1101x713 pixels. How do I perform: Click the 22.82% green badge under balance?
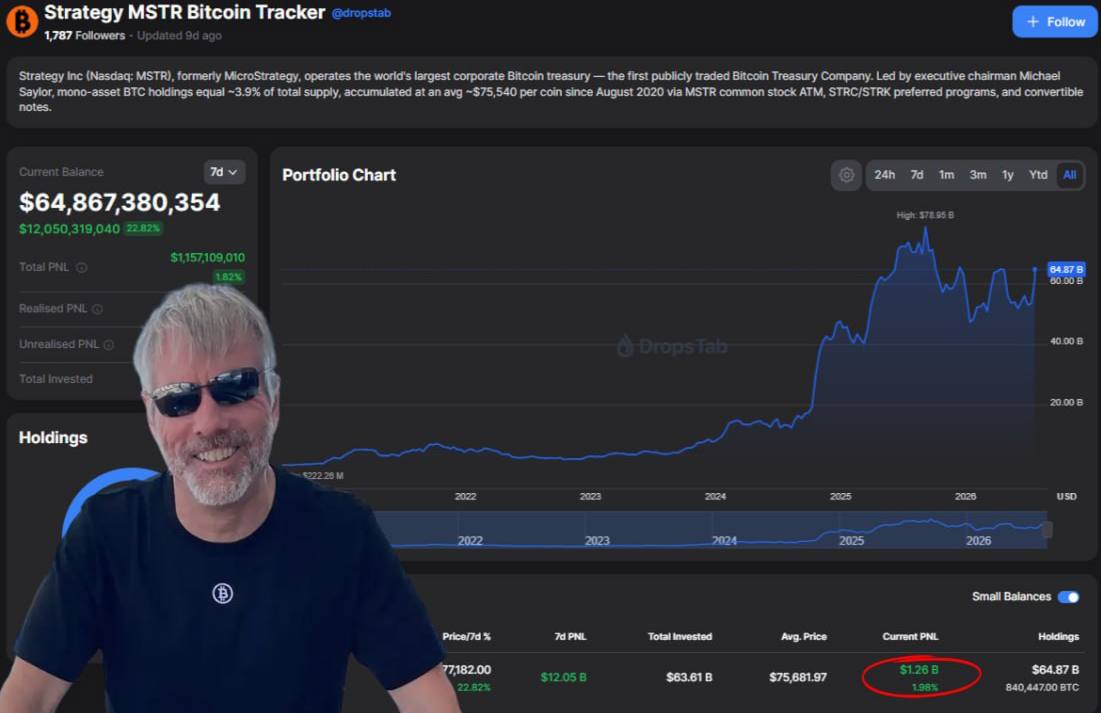(143, 228)
